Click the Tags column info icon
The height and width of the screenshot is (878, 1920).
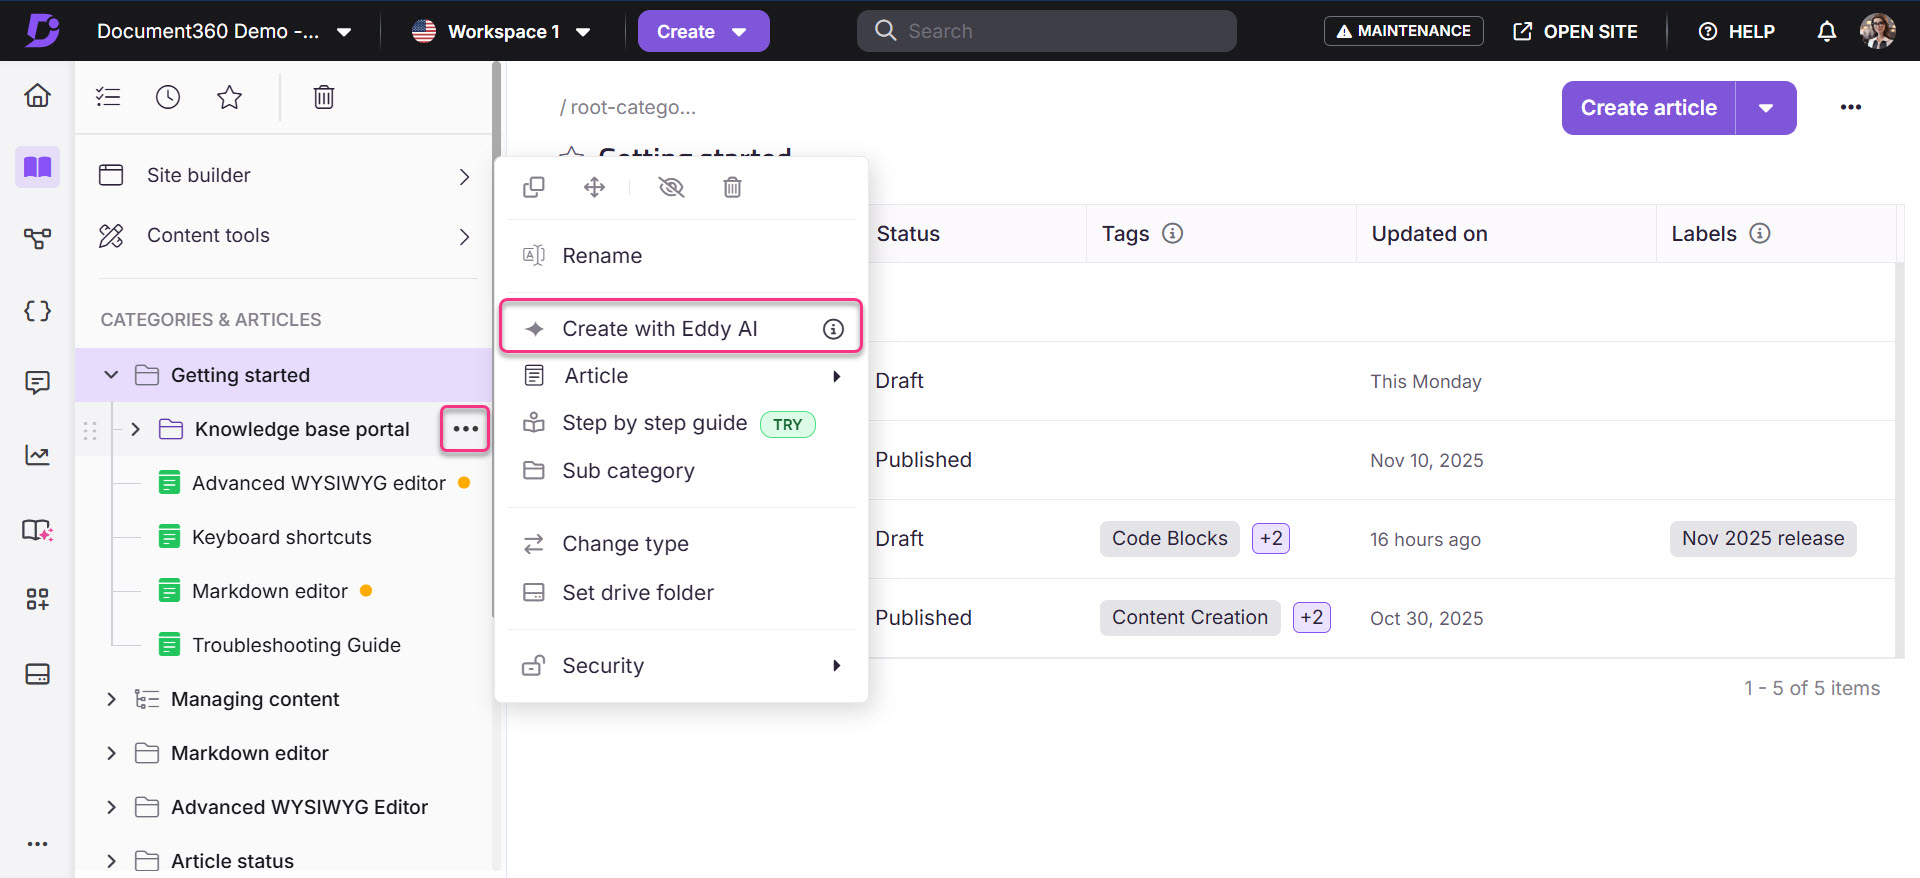pyautogui.click(x=1173, y=233)
